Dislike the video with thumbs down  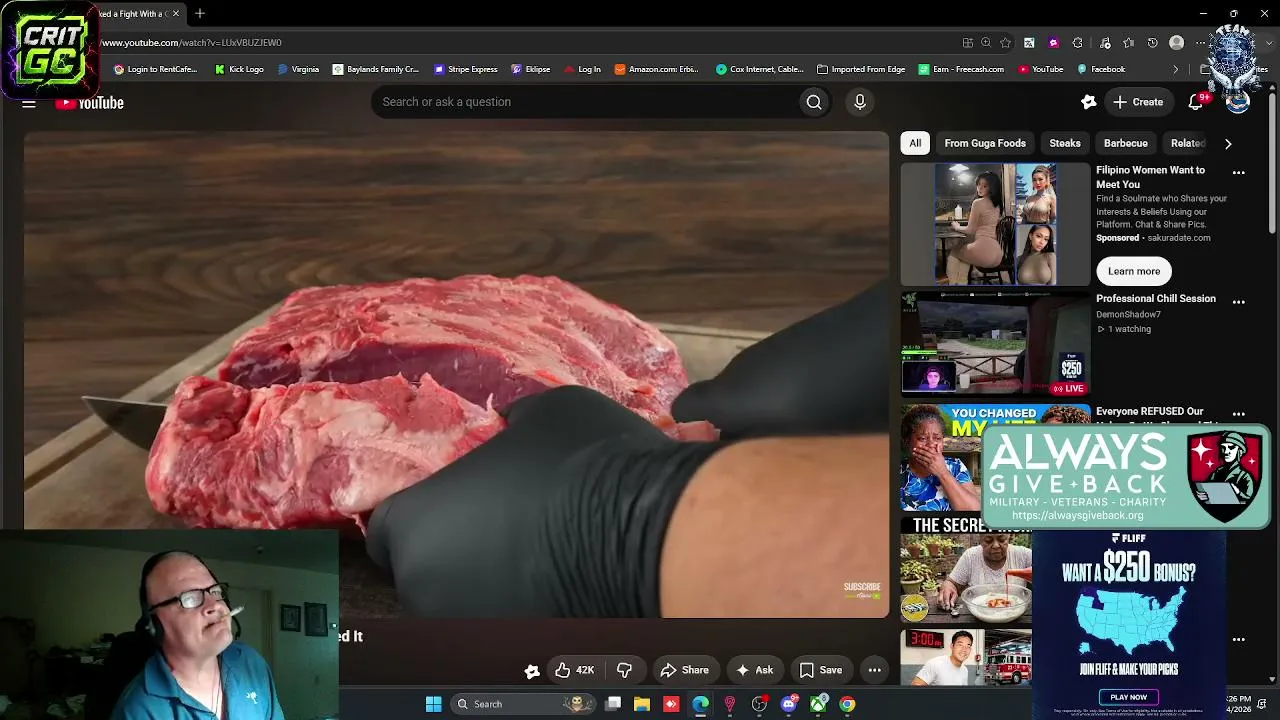coord(624,670)
